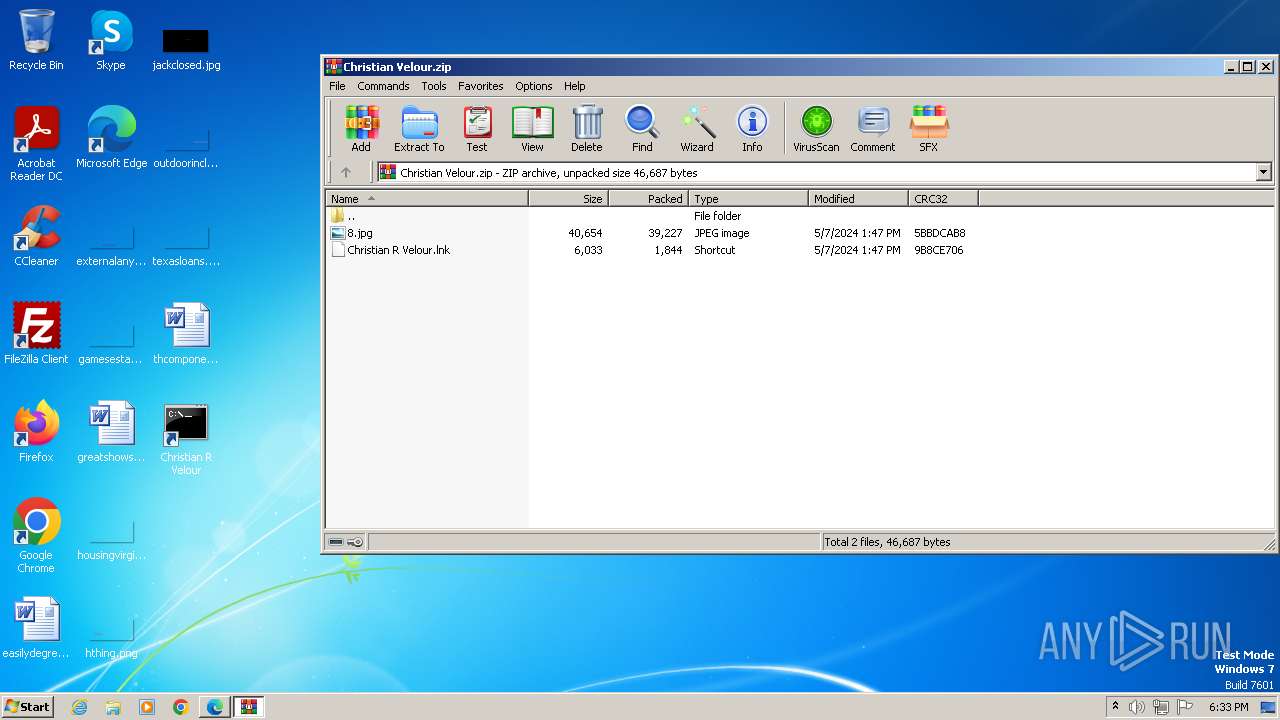Open the Wizard toolbar icon
This screenshot has width=1280, height=720.
[x=697, y=129]
